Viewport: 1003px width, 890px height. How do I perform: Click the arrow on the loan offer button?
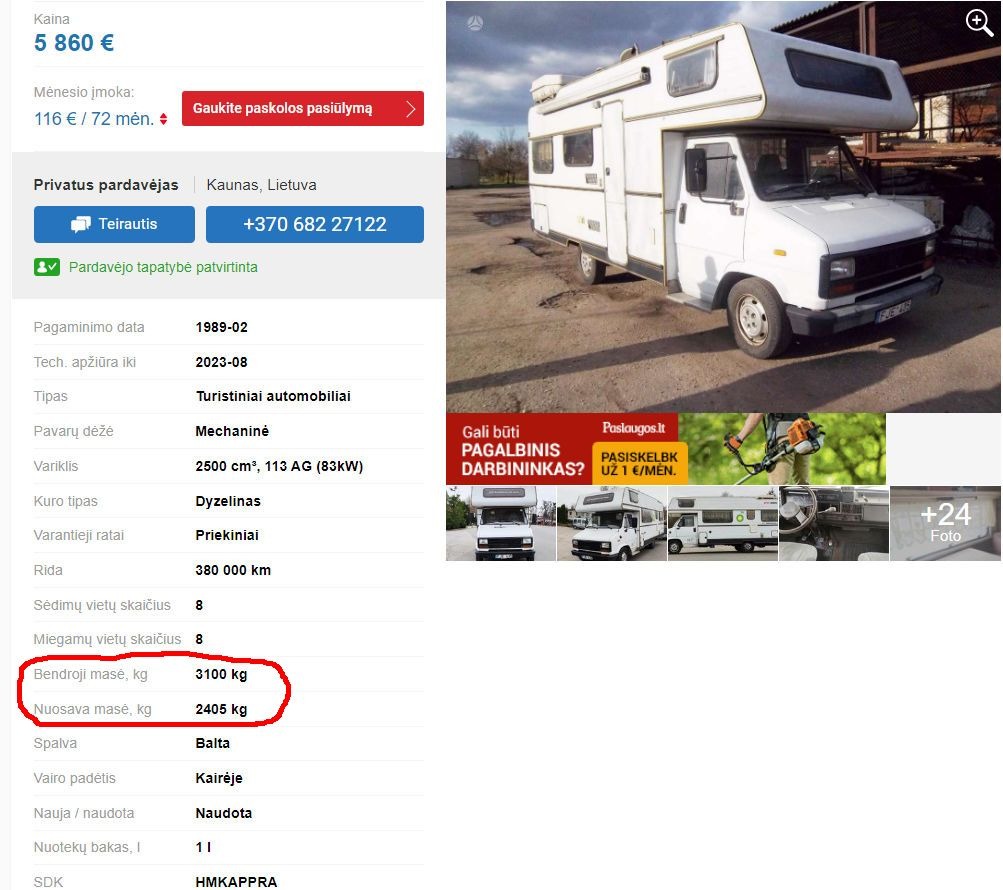pyautogui.click(x=411, y=109)
